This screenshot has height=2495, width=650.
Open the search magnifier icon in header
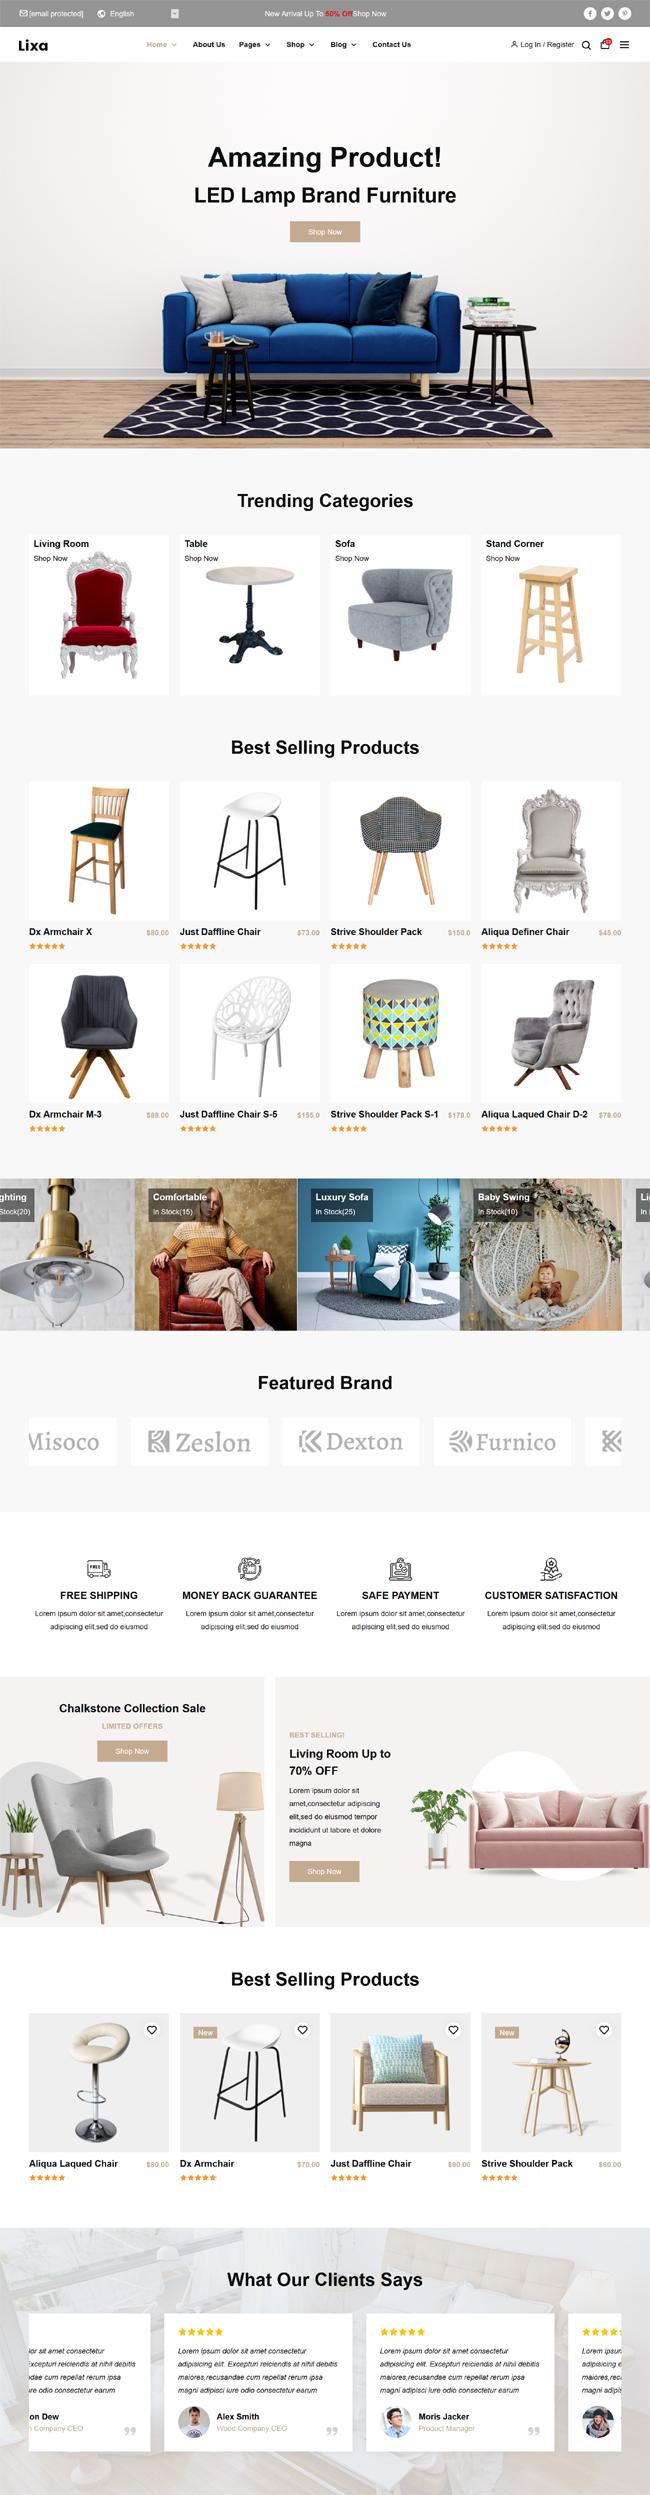pyautogui.click(x=586, y=45)
